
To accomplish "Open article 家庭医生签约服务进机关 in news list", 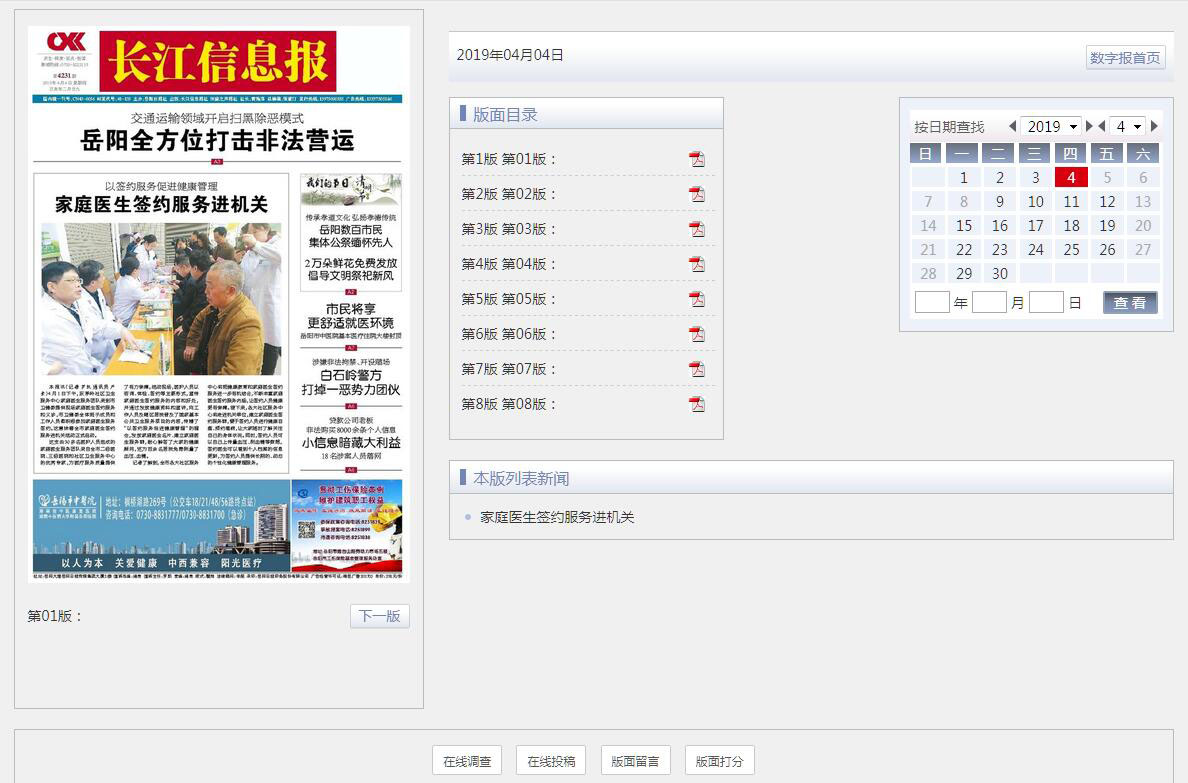I will click(557, 517).
